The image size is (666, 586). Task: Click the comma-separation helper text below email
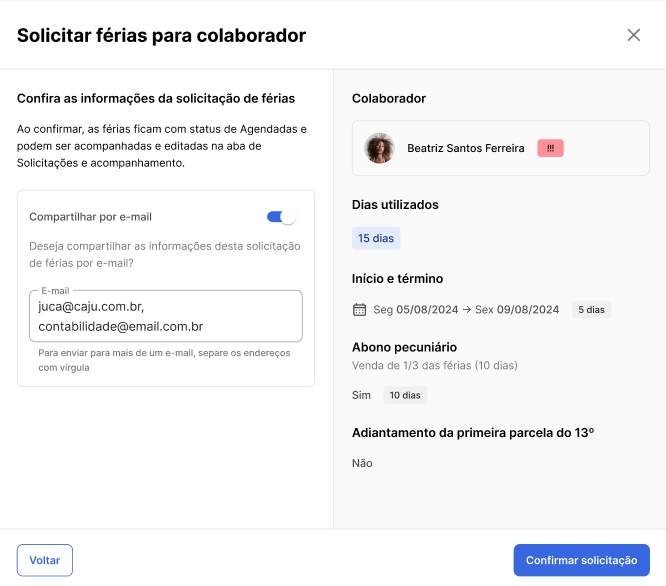(164, 360)
